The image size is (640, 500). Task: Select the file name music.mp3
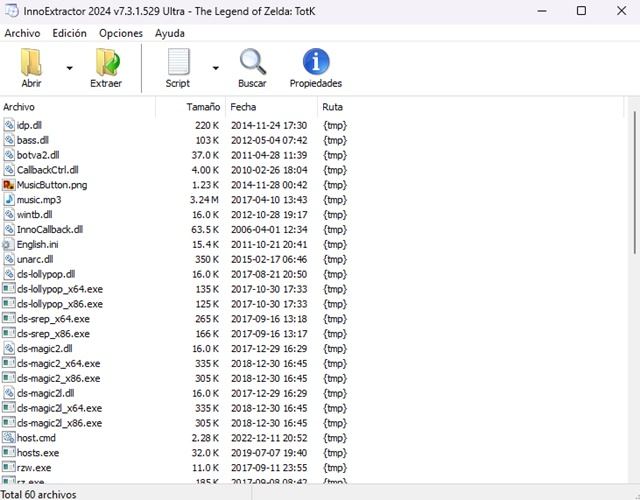(39, 200)
